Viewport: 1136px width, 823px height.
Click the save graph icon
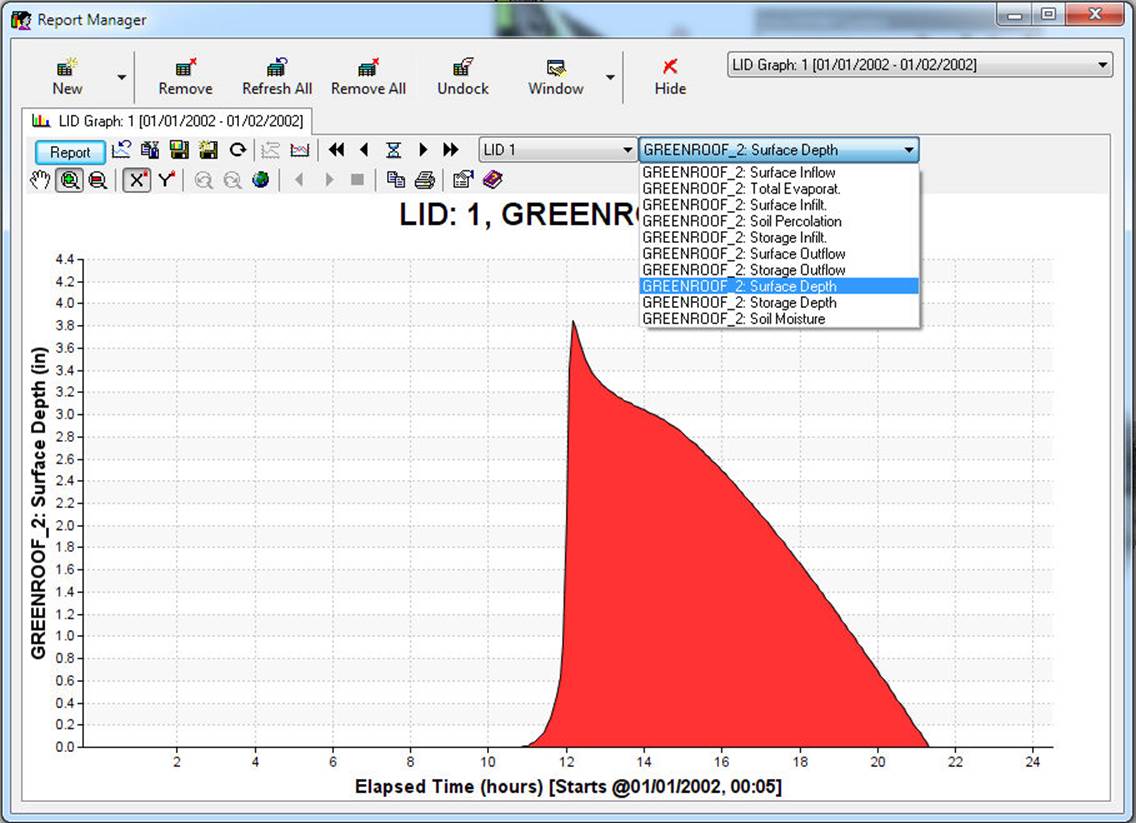tap(178, 149)
